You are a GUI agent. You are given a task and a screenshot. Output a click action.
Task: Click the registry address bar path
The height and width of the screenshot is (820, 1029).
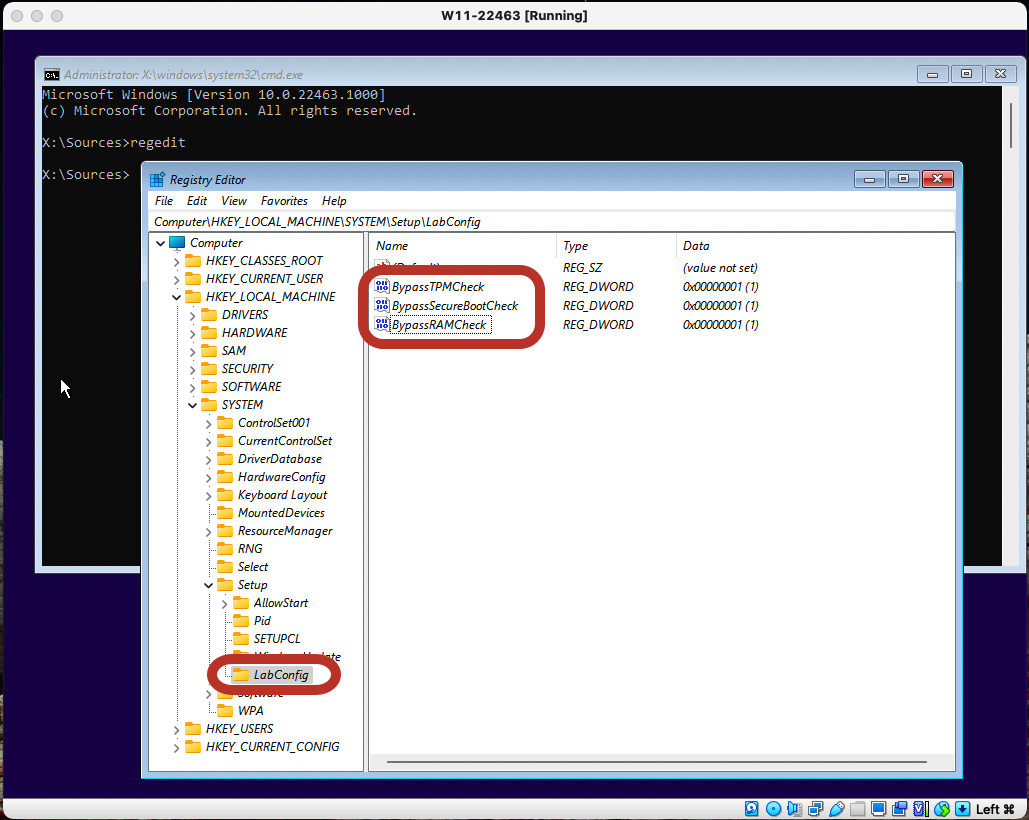pyautogui.click(x=551, y=222)
